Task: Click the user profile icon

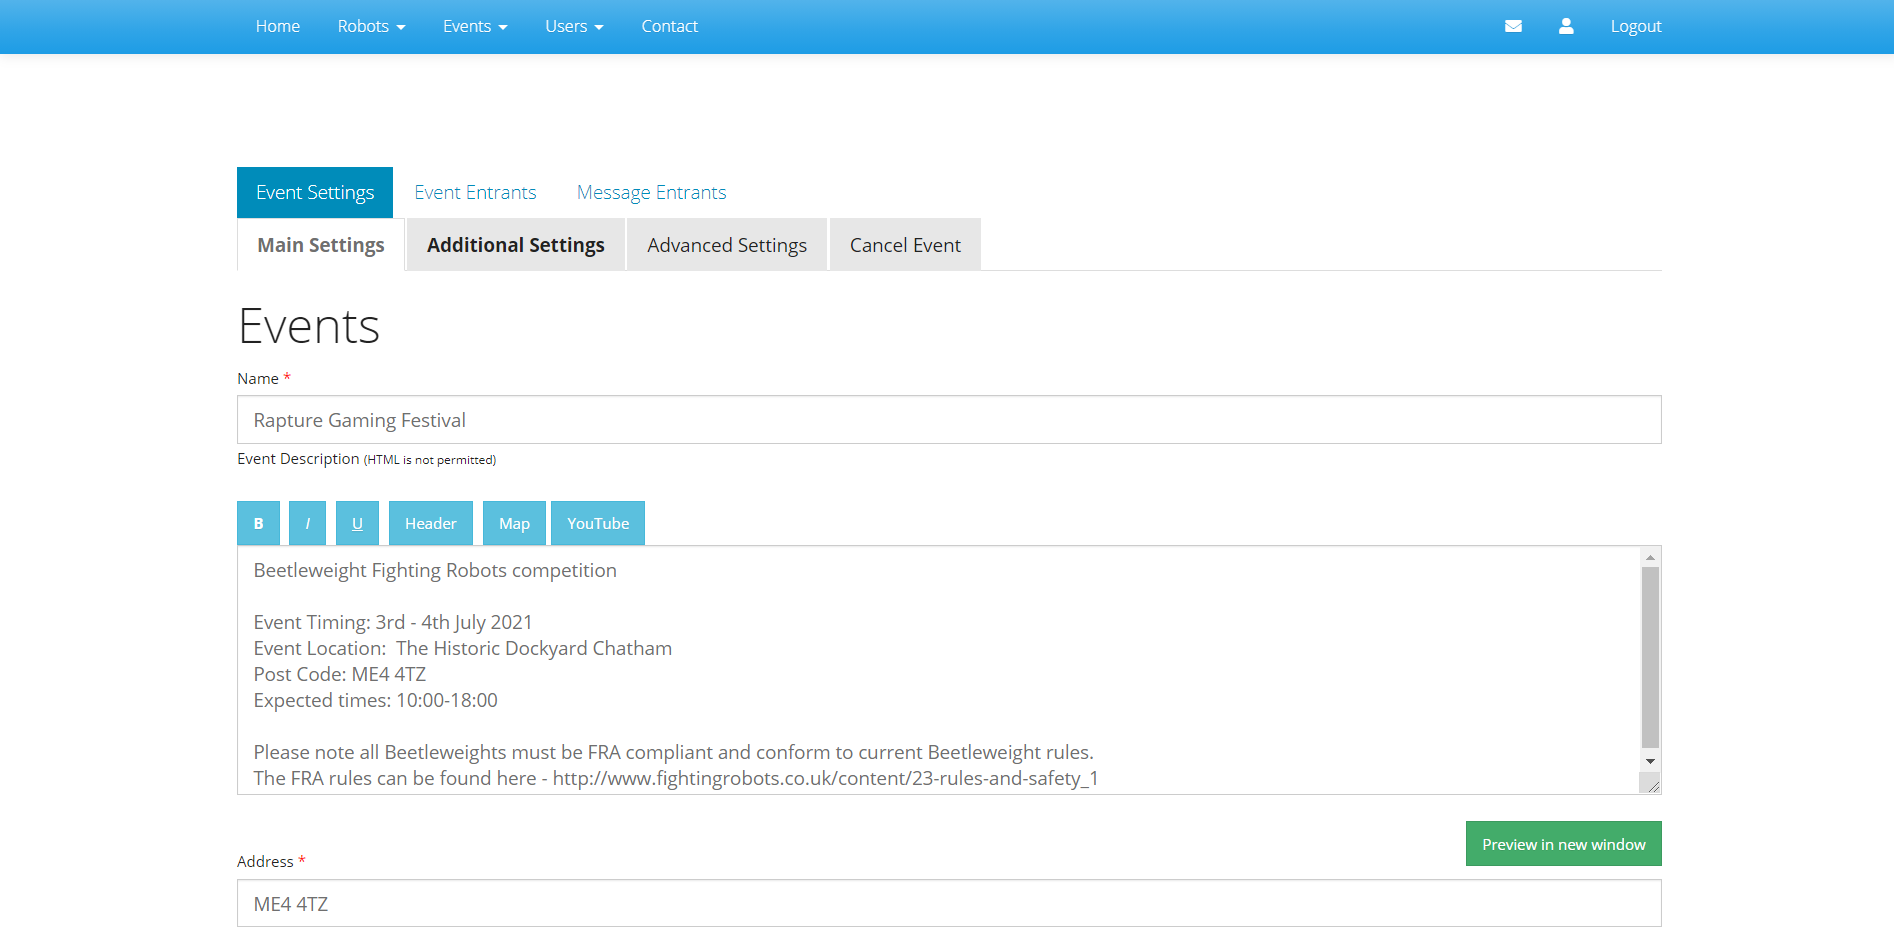Action: (x=1566, y=26)
